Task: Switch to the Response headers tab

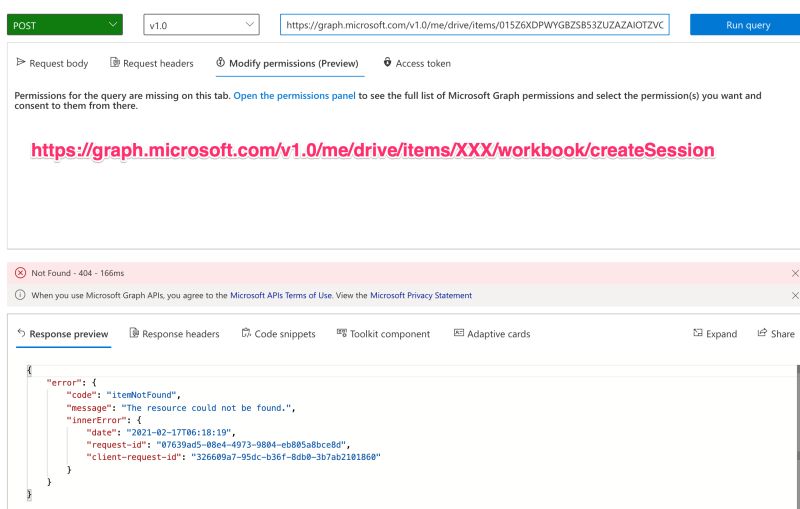Action: pos(174,334)
